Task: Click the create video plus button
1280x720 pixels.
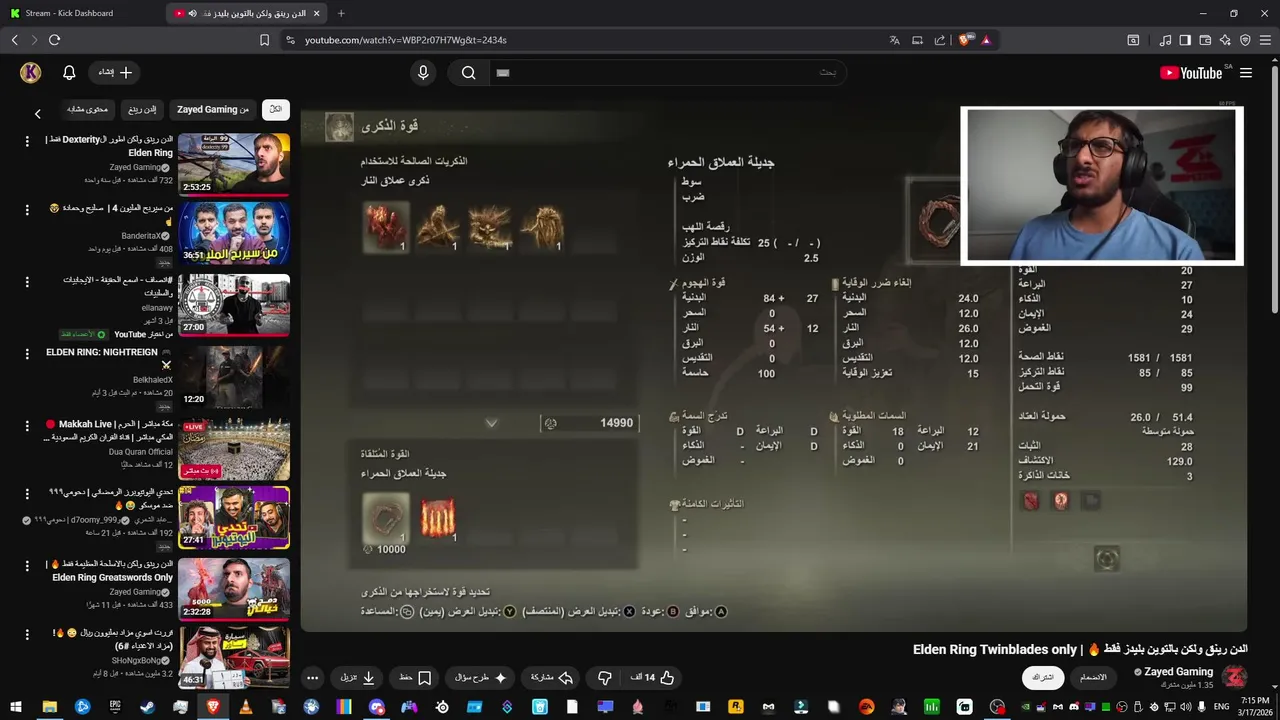Action: tap(115, 72)
